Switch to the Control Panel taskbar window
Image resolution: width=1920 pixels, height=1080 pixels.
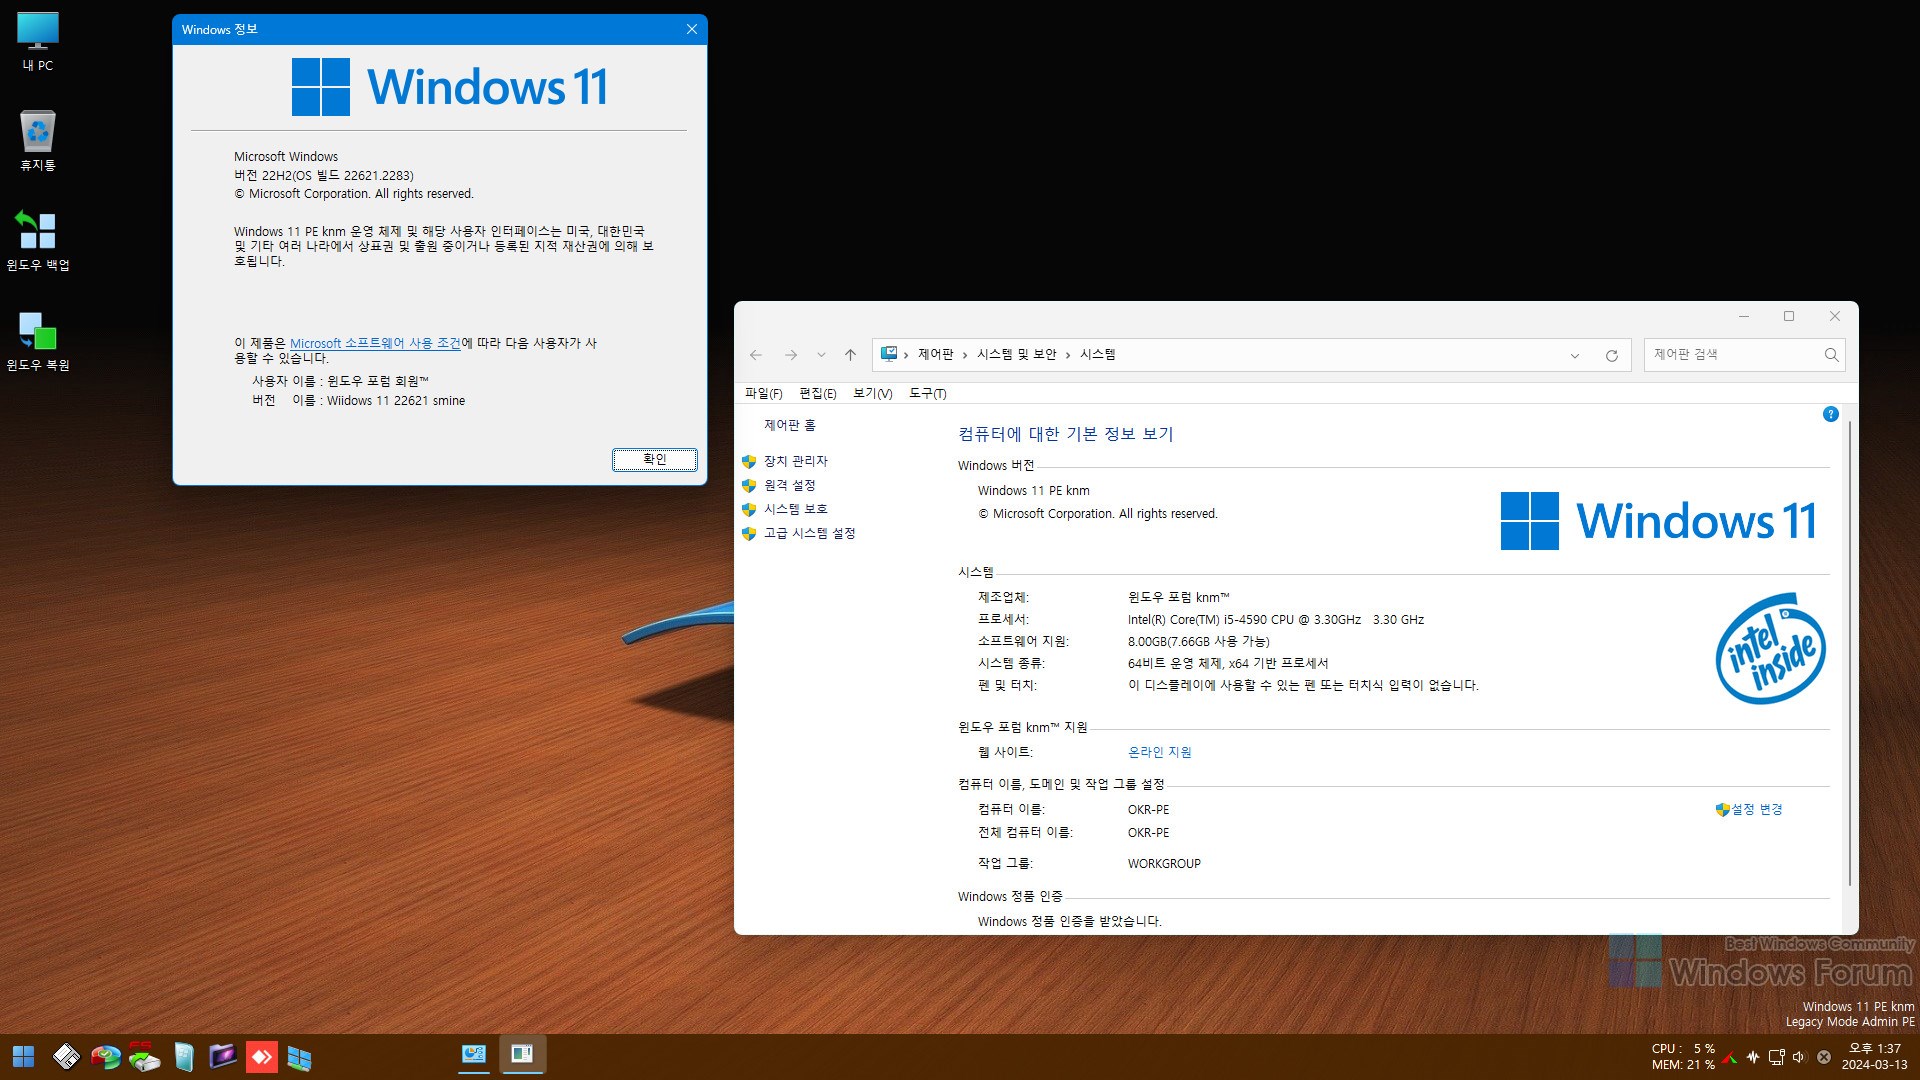pos(474,1054)
